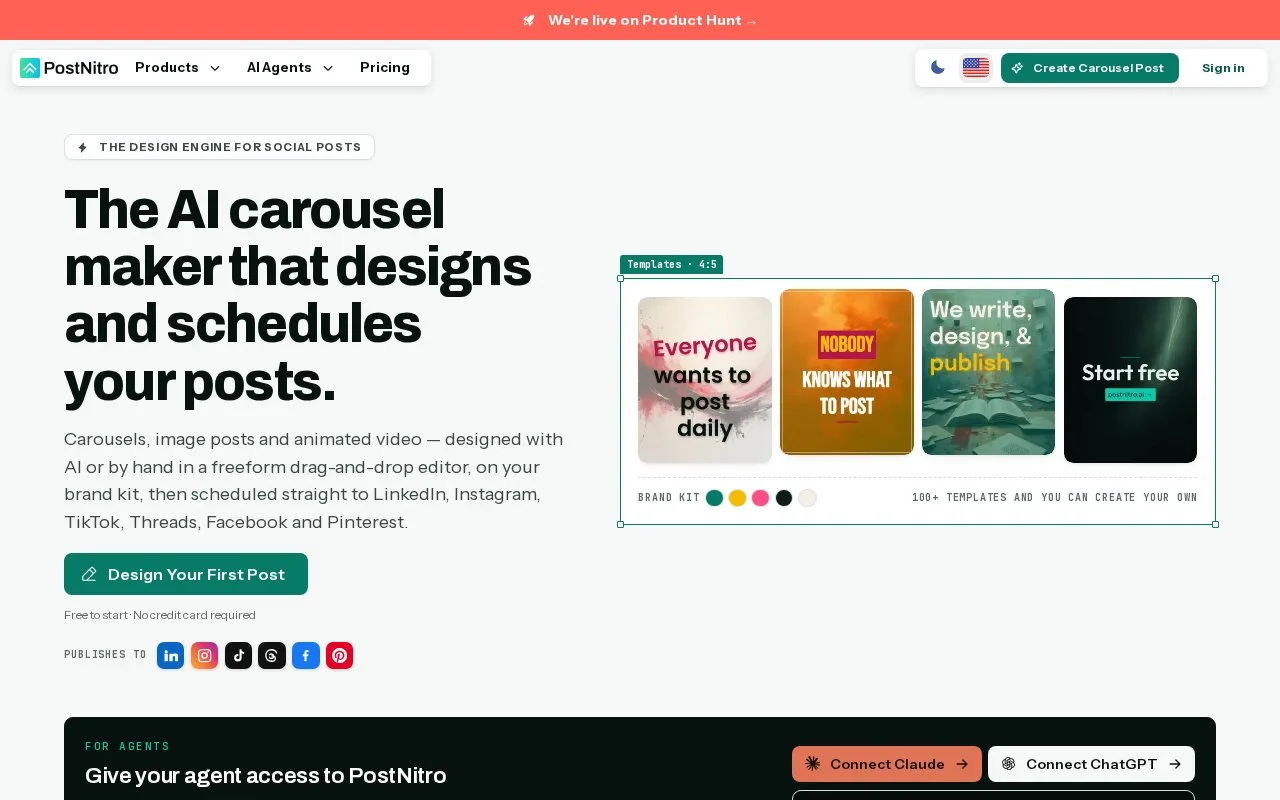The width and height of the screenshot is (1280, 800).
Task: Toggle dark mode with the moon icon
Action: click(x=938, y=68)
